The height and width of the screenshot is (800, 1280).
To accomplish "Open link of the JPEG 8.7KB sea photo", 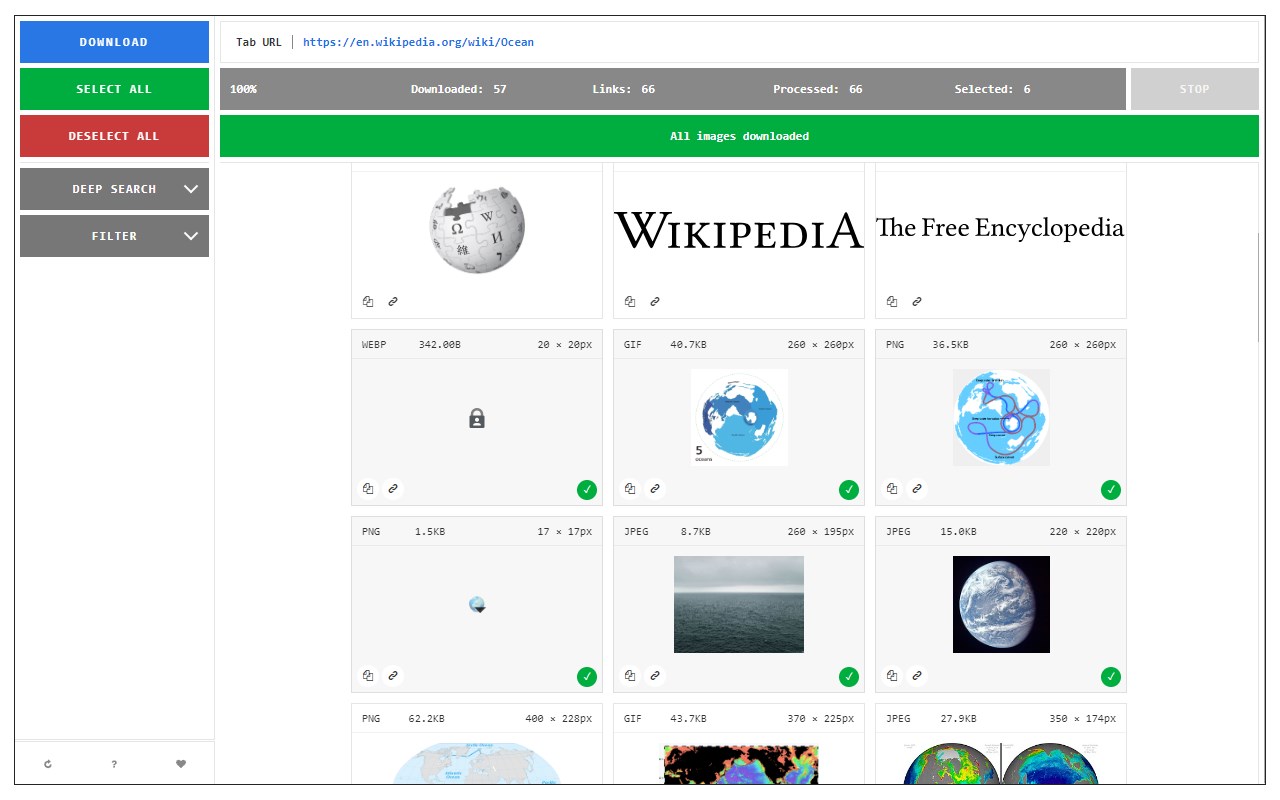I will (655, 676).
